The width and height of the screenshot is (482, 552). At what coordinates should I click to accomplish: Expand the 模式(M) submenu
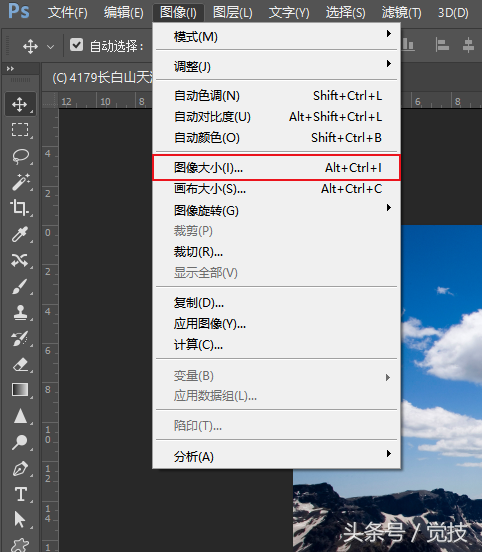276,37
